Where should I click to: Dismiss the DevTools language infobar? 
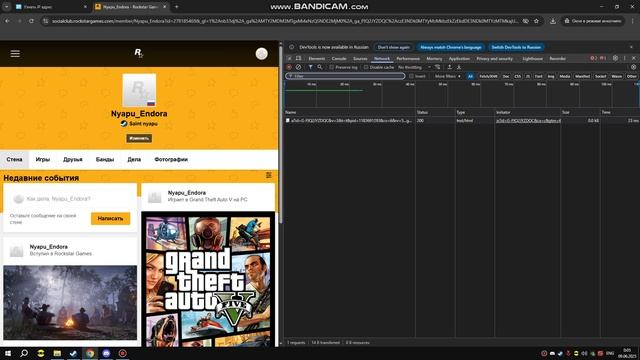coord(631,47)
